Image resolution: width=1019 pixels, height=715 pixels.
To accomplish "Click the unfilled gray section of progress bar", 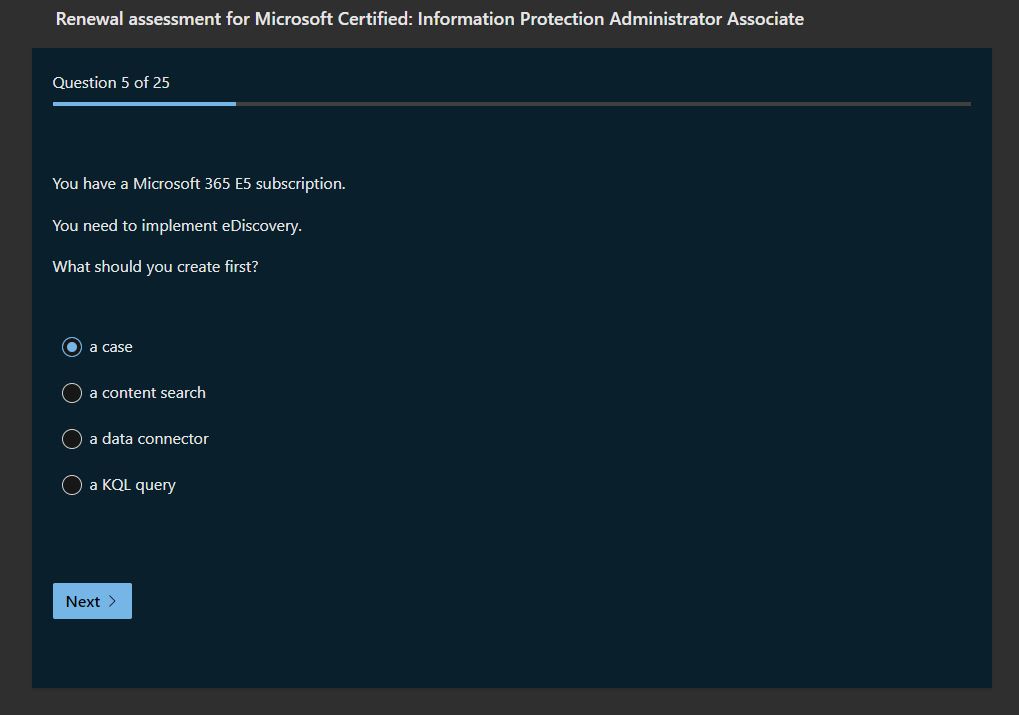I will click(x=600, y=103).
